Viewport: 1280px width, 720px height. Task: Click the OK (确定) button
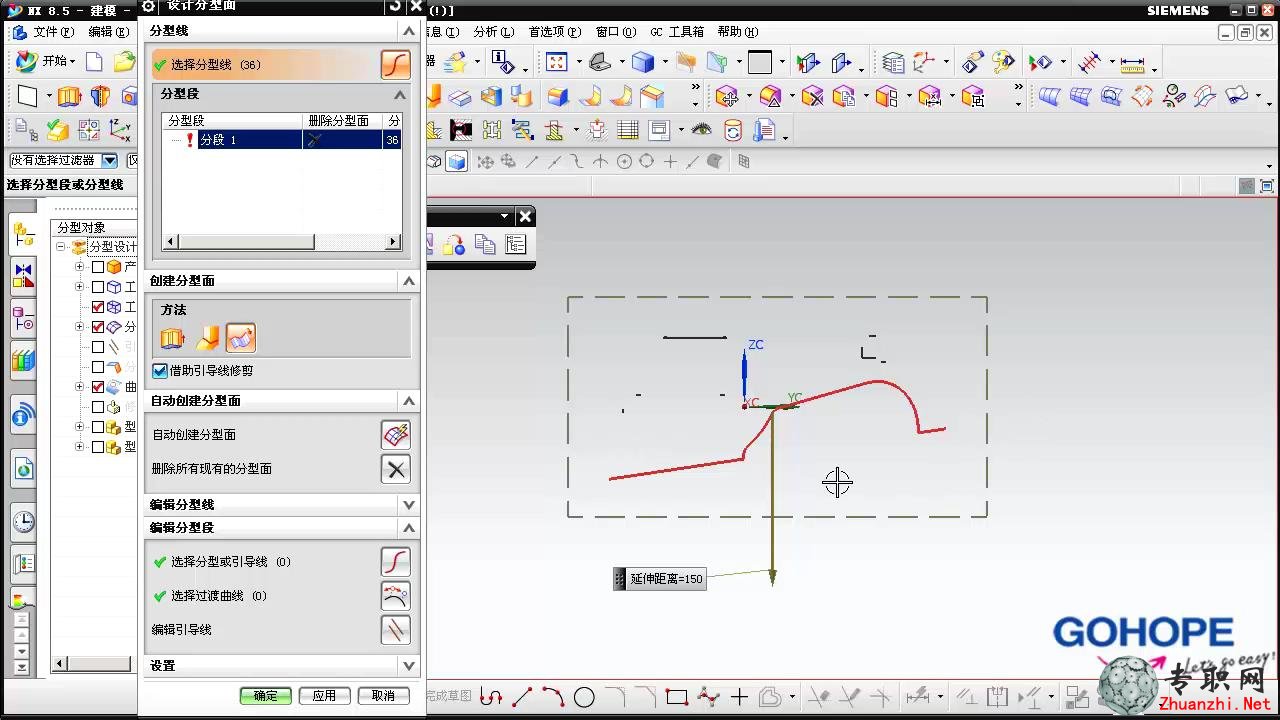(x=266, y=696)
